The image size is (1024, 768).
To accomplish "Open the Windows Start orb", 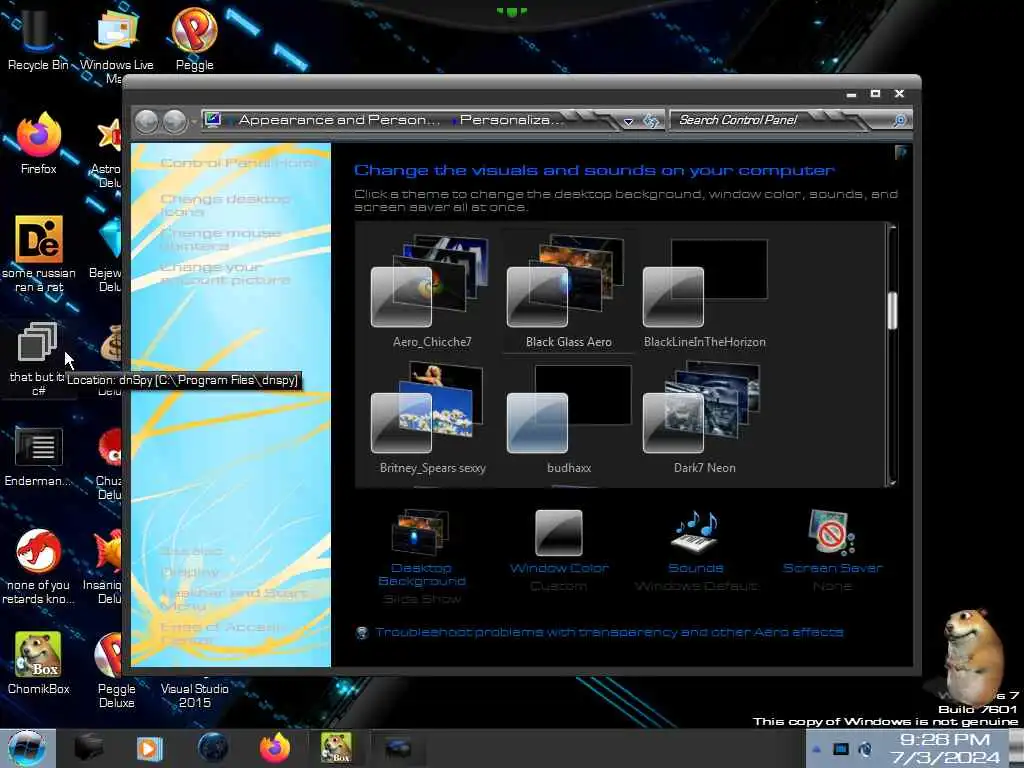I will (x=27, y=748).
